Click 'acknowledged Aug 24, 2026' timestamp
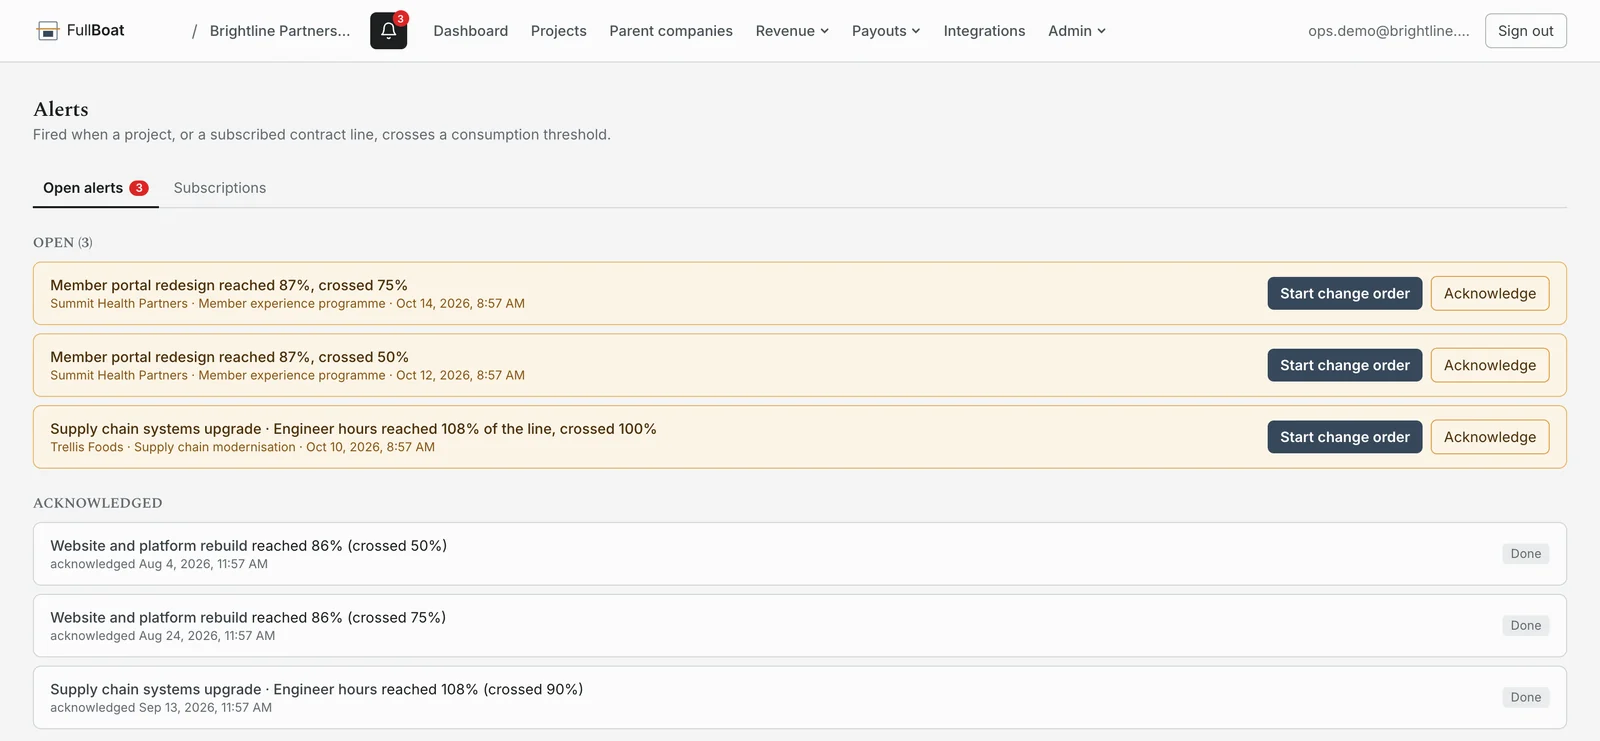The width and height of the screenshot is (1600, 741). click(162, 637)
